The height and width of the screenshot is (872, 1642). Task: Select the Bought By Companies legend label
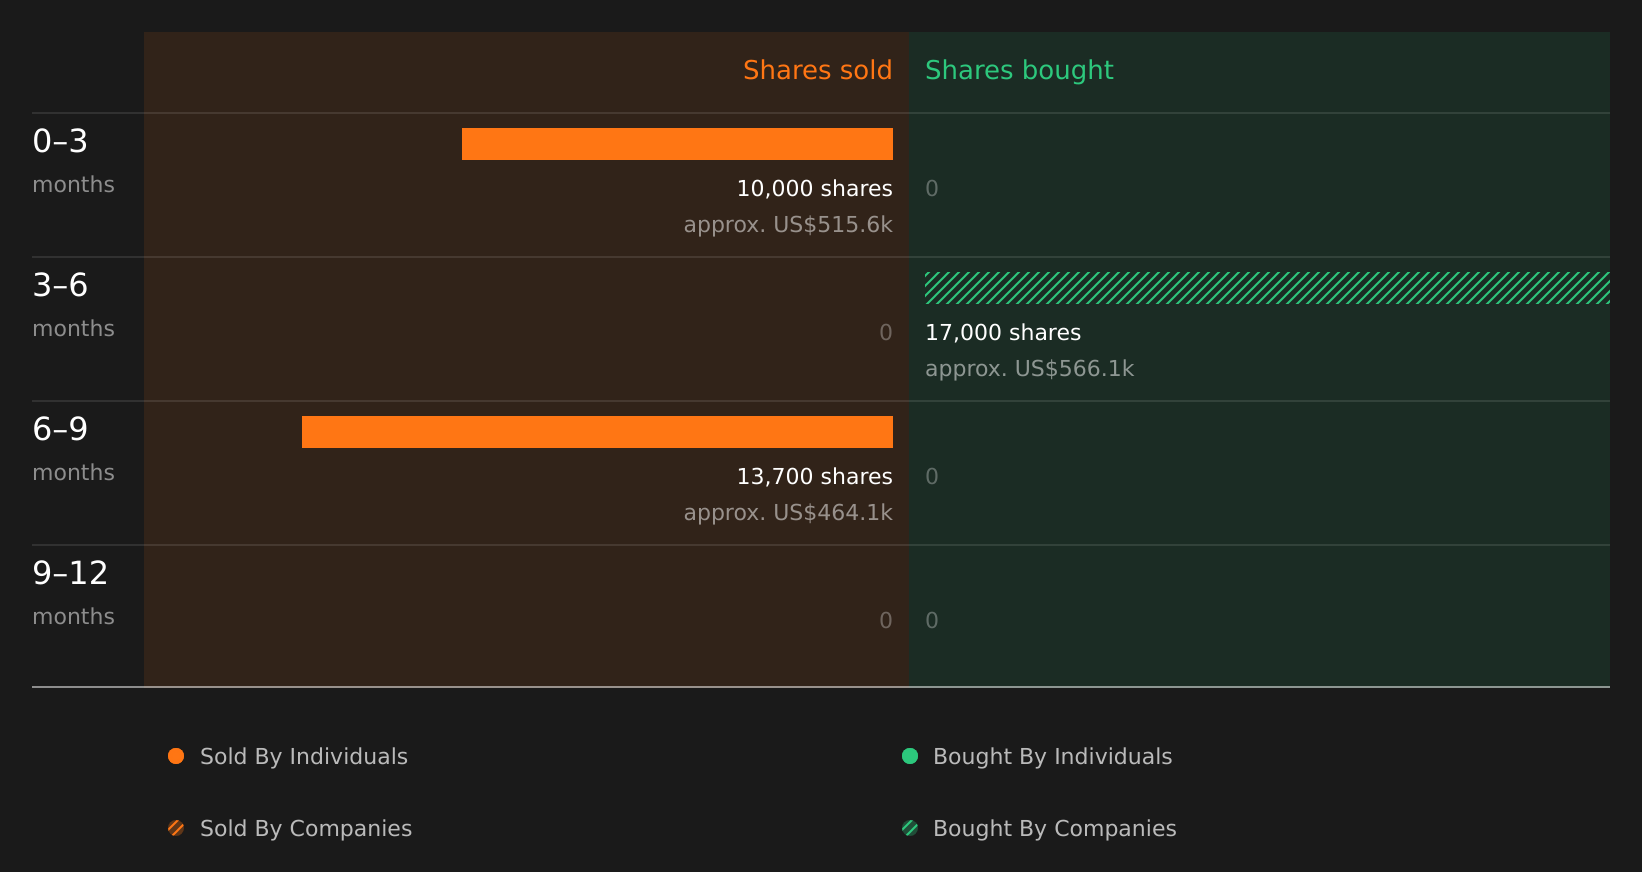1055,829
